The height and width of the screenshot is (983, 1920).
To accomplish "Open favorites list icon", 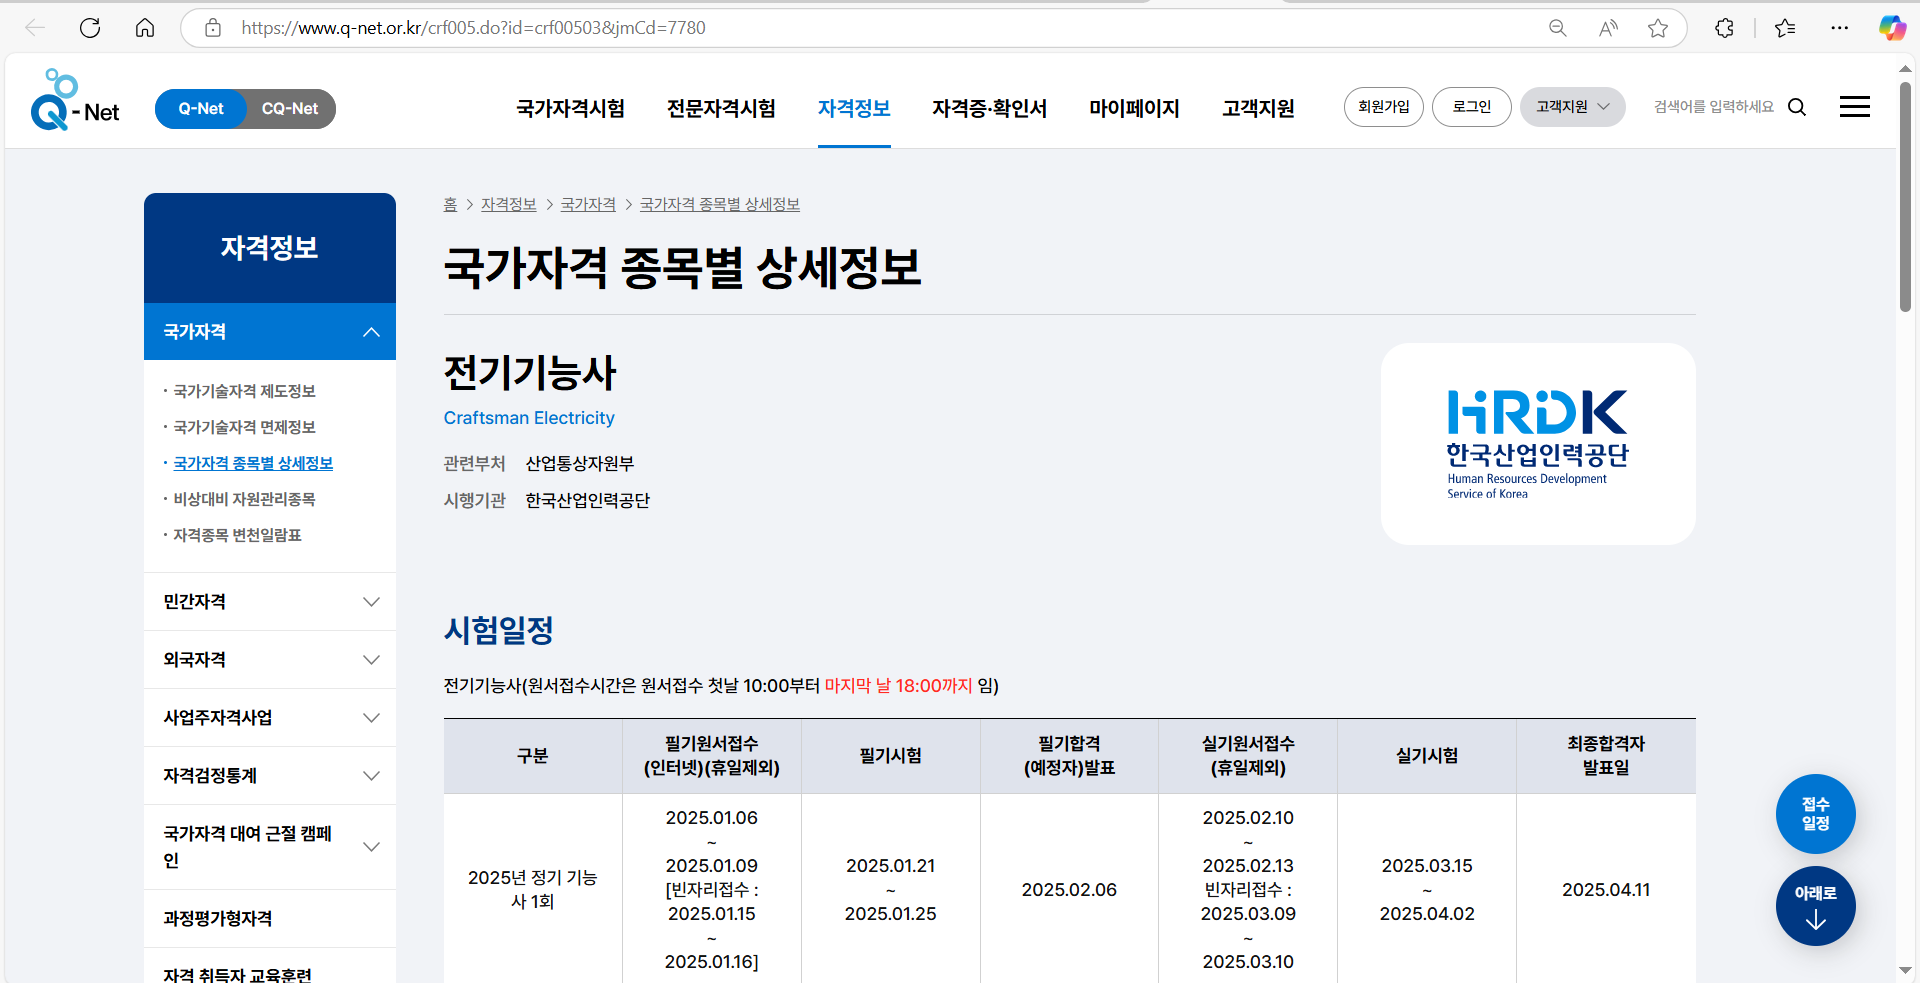I will pyautogui.click(x=1785, y=28).
